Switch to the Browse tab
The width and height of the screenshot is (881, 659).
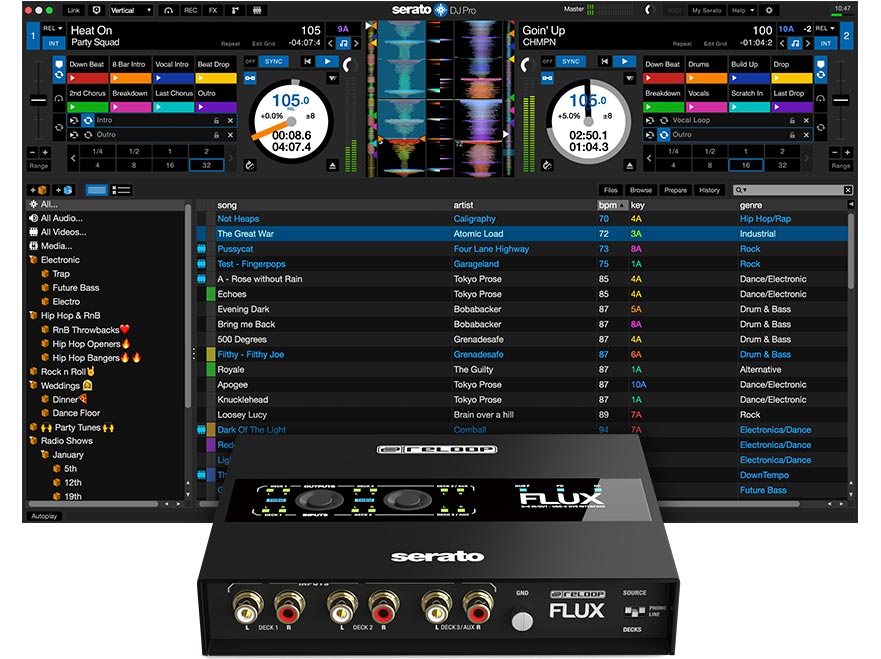click(x=640, y=189)
